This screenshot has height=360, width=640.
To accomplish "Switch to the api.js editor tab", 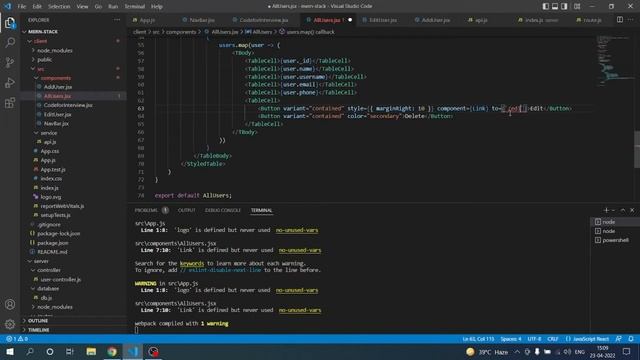I will (x=481, y=20).
